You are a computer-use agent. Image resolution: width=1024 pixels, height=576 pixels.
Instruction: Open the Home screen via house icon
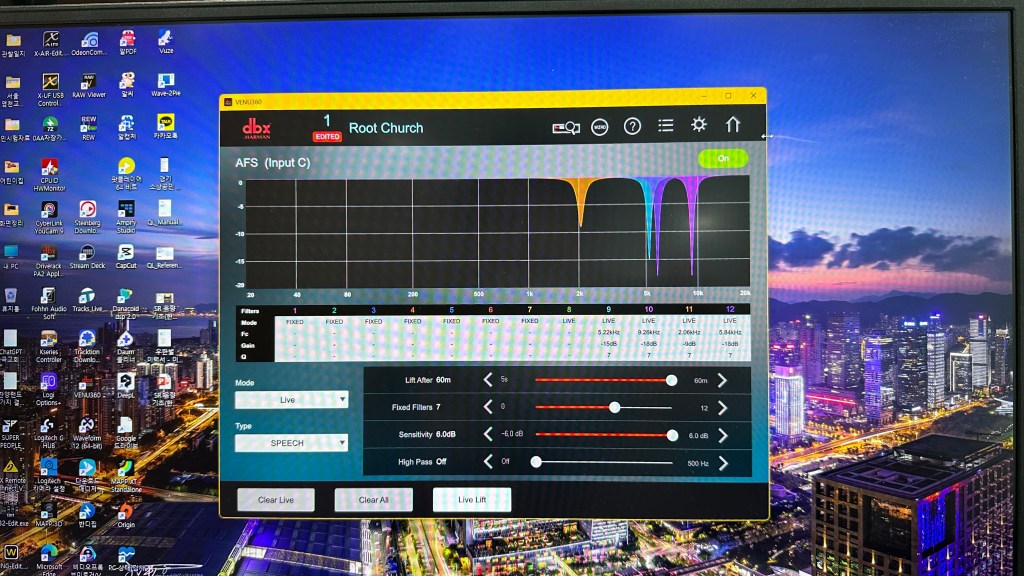(732, 125)
